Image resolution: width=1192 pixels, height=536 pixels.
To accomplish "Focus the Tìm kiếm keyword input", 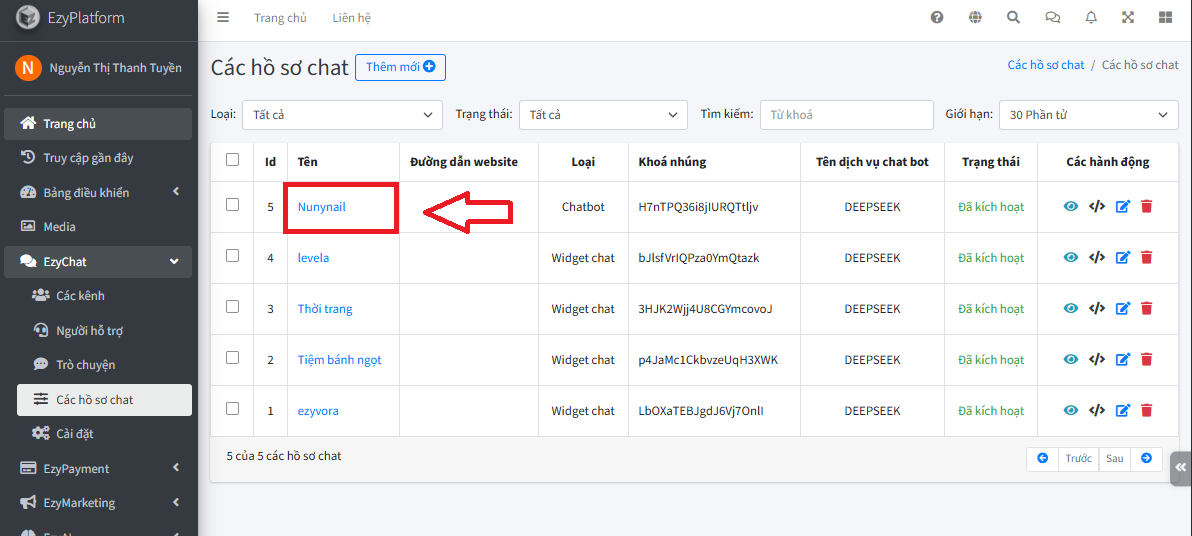I will coord(847,115).
